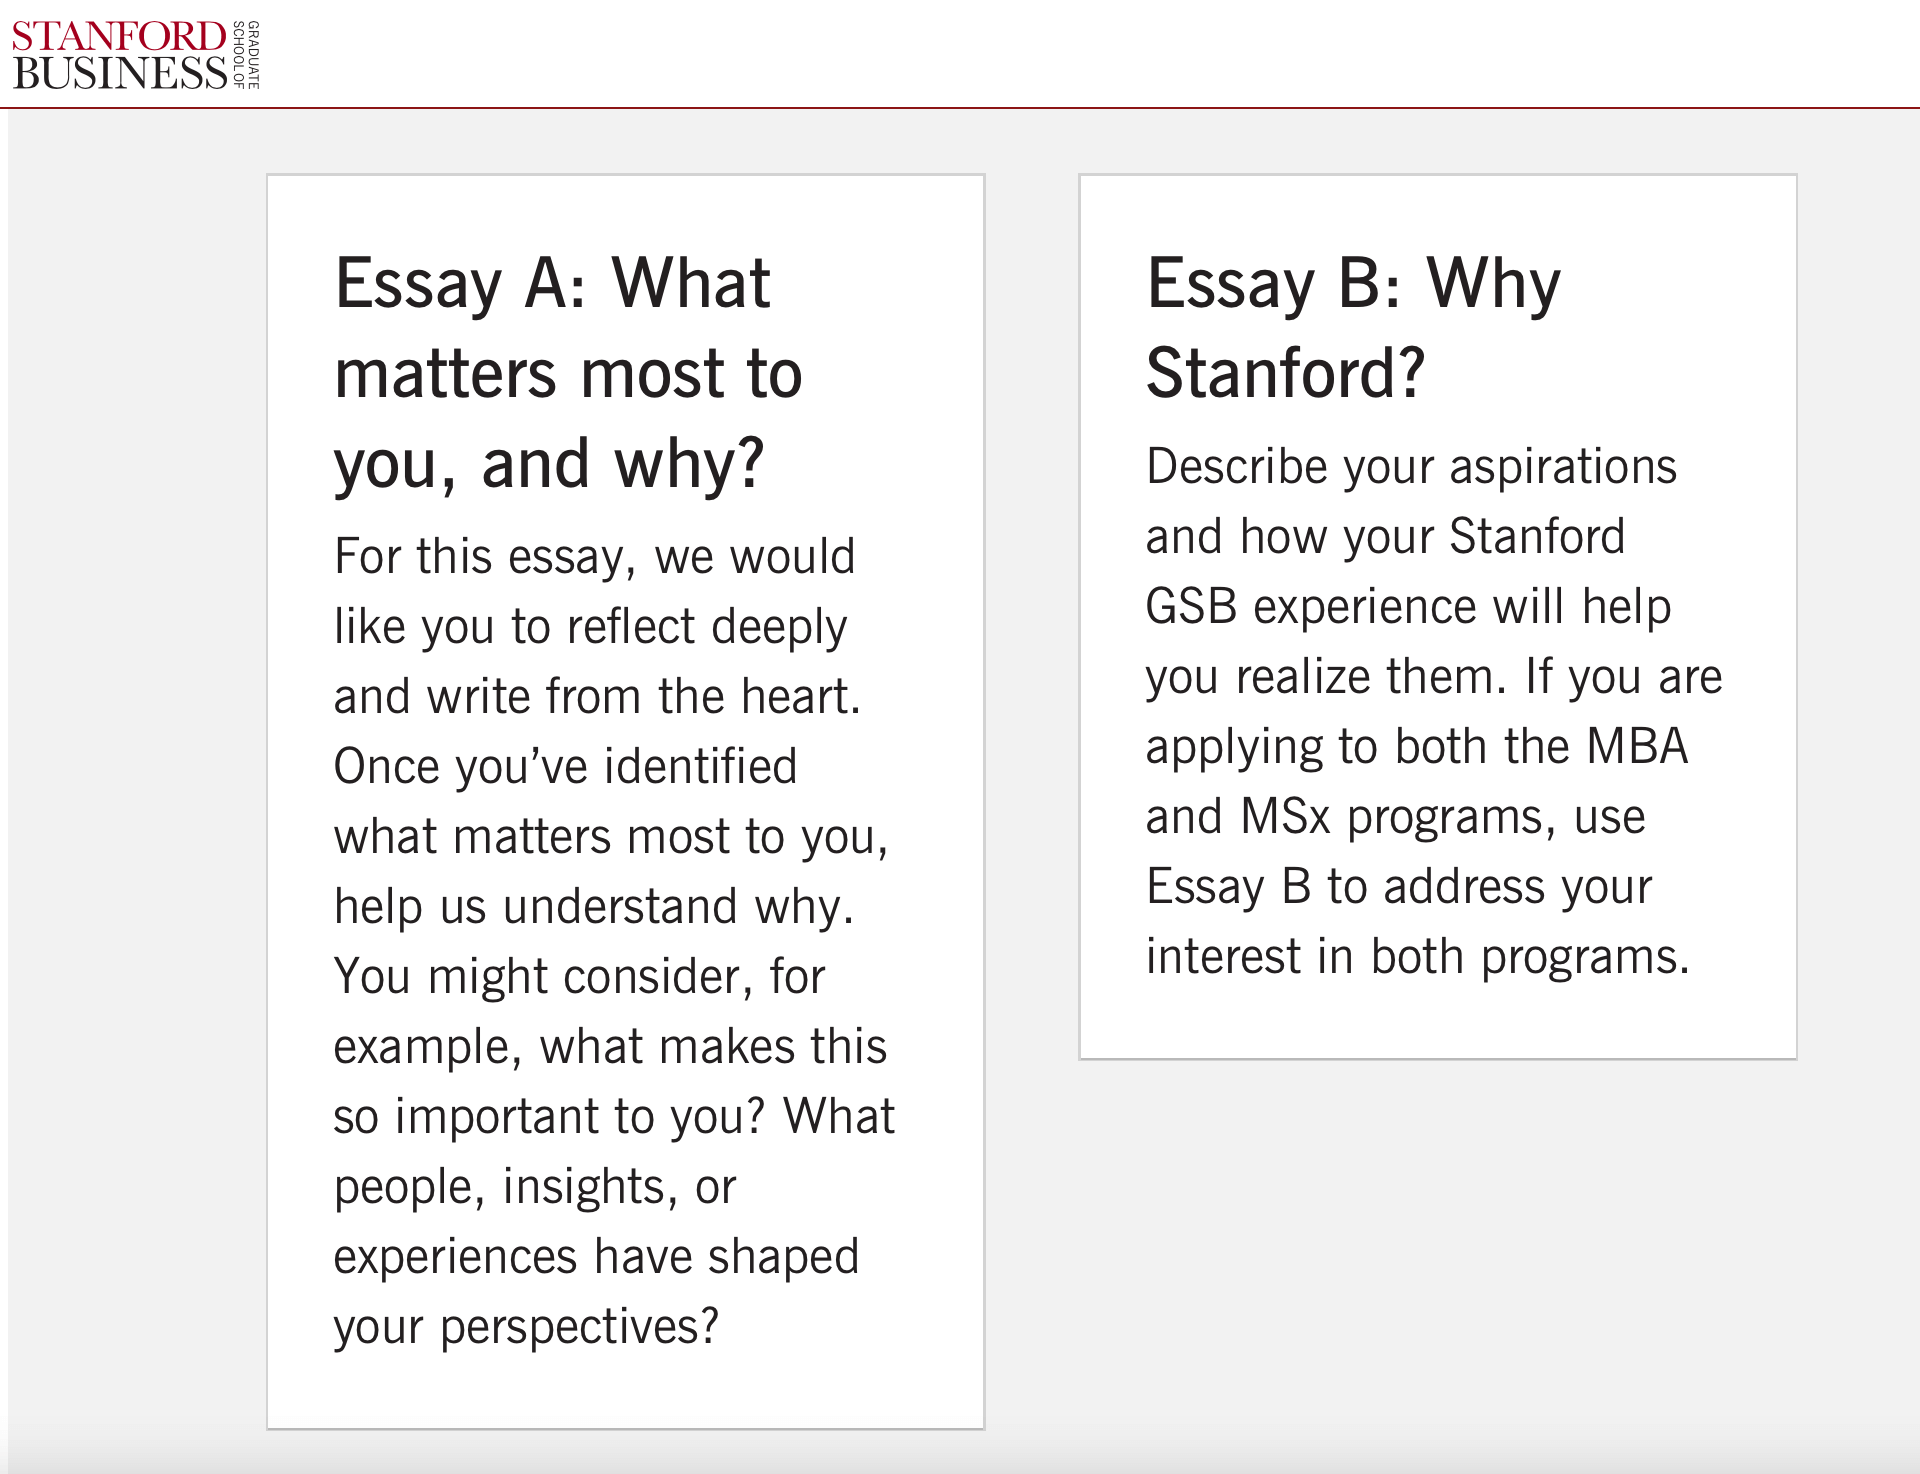Click the 'Graduate School of' vertical text

(x=246, y=55)
